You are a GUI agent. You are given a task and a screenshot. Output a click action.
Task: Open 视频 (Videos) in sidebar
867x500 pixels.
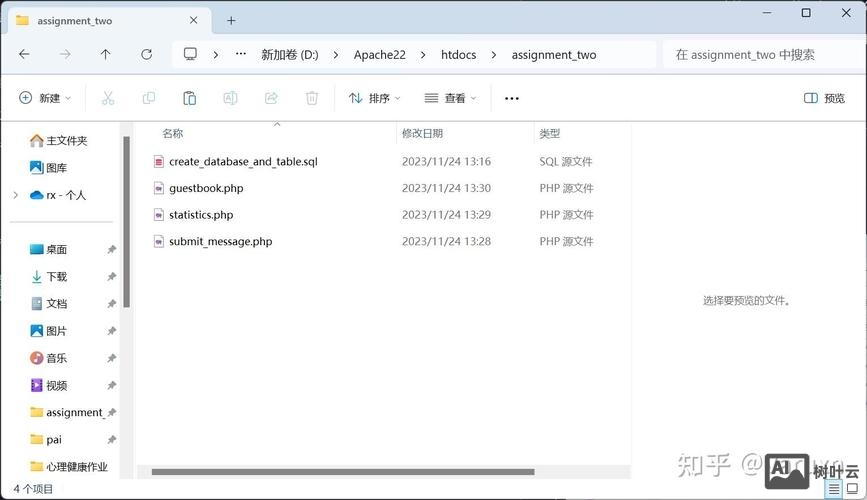tap(48, 385)
